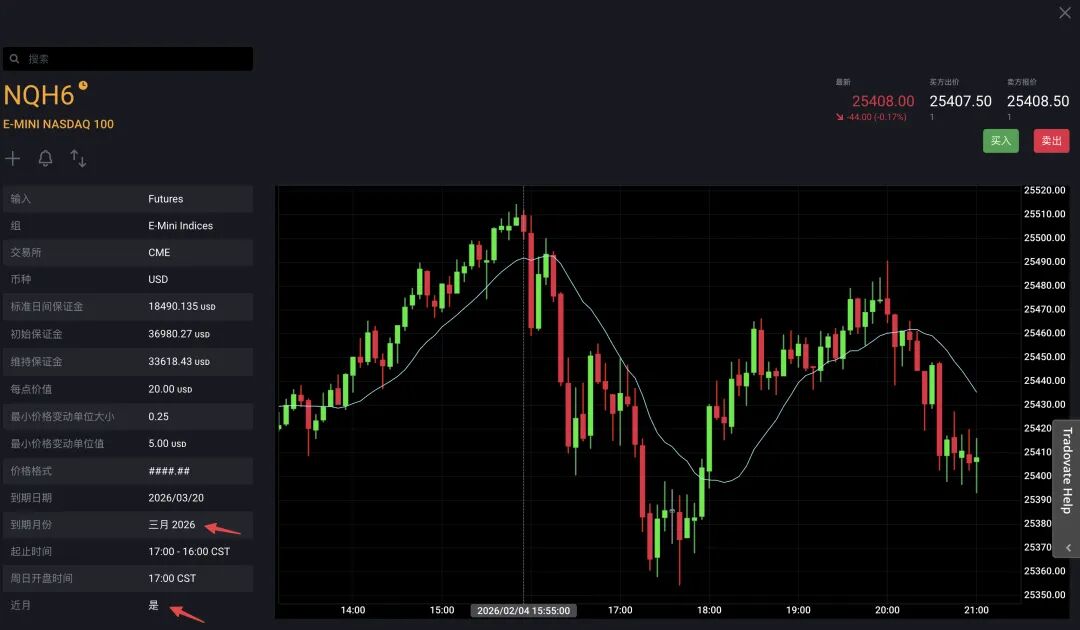Screen dimensions: 1080x630
Task: Click the 最小价格变动单位大小 row label
Action: 62,417
